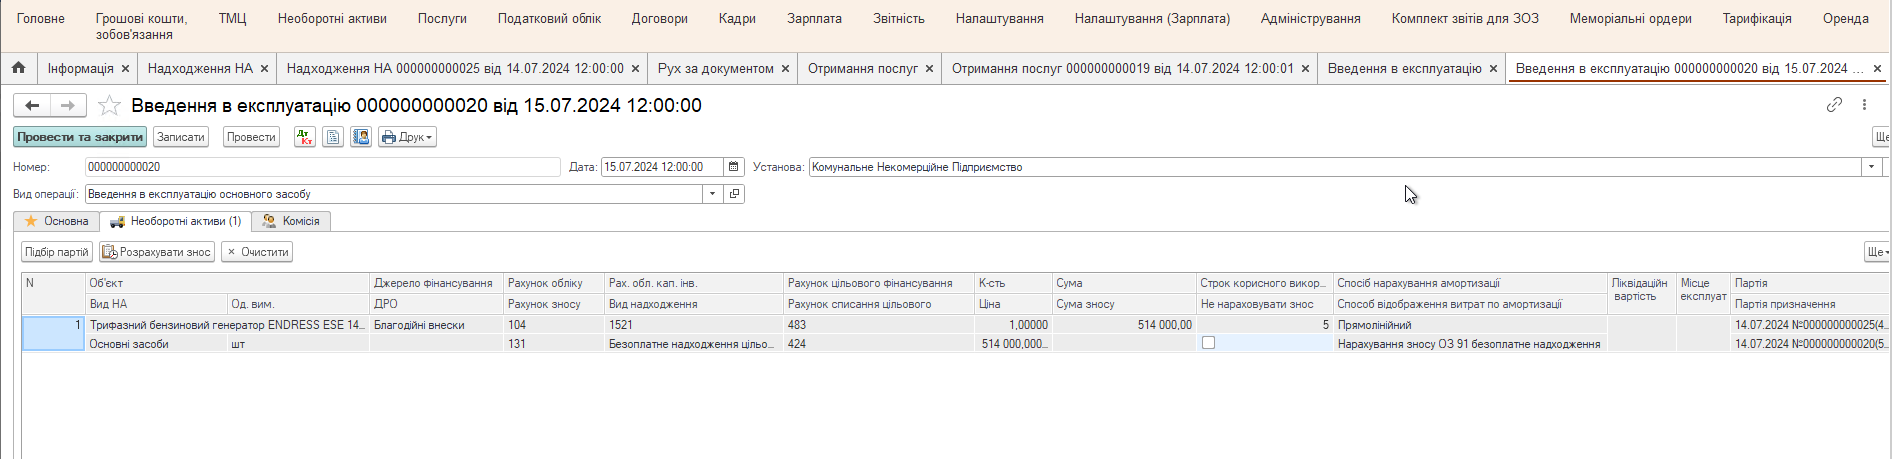Copy link to document via chain icon
The height and width of the screenshot is (459, 1892).
1834,105
